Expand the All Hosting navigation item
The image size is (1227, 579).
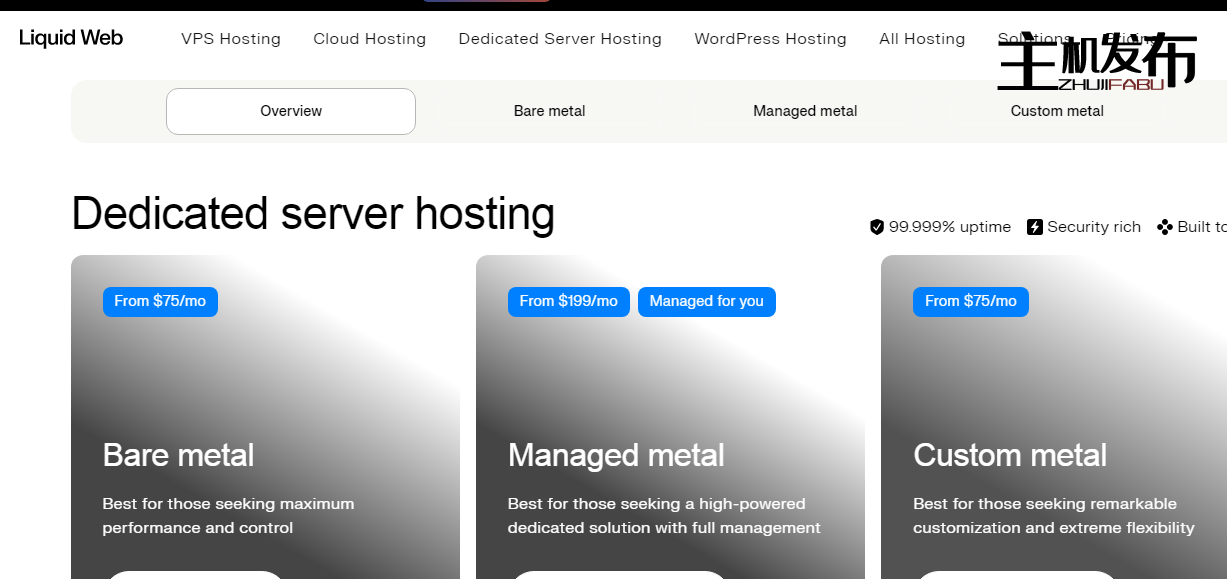[922, 39]
